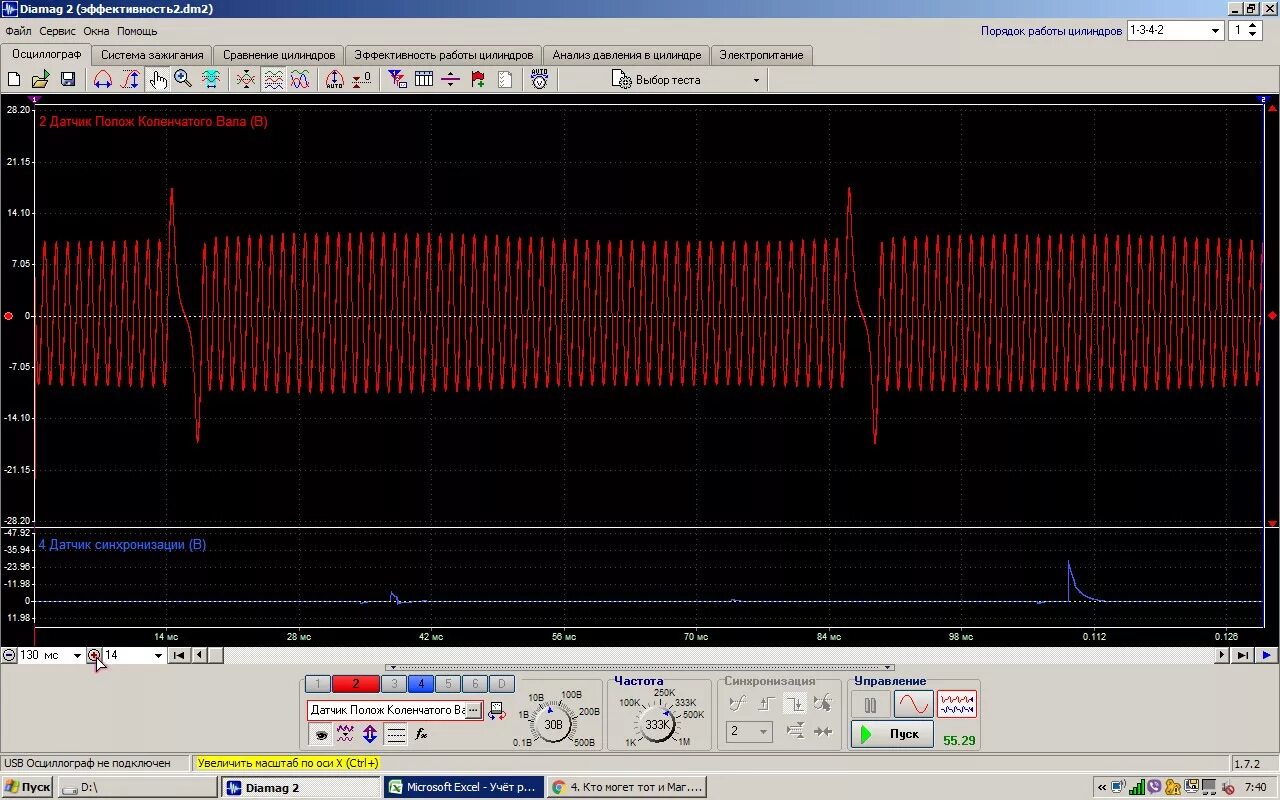
Task: Toggle channel 6 button
Action: click(474, 684)
